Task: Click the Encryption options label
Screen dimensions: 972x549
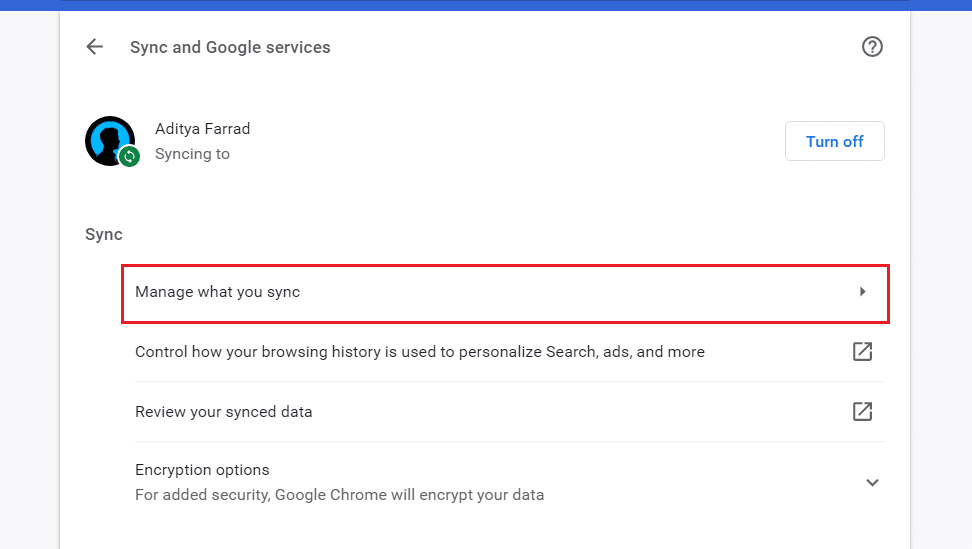Action: 203,470
